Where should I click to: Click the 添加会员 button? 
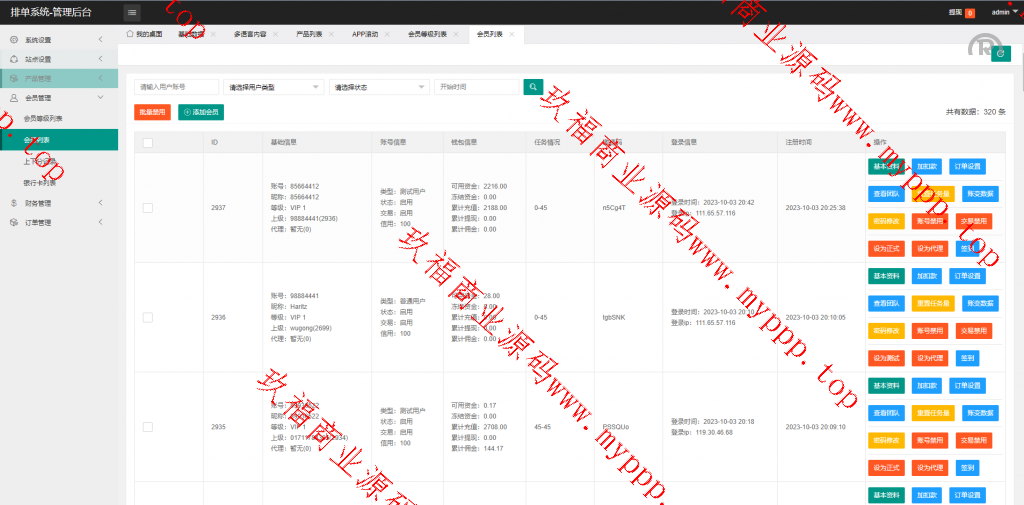pyautogui.click(x=201, y=112)
